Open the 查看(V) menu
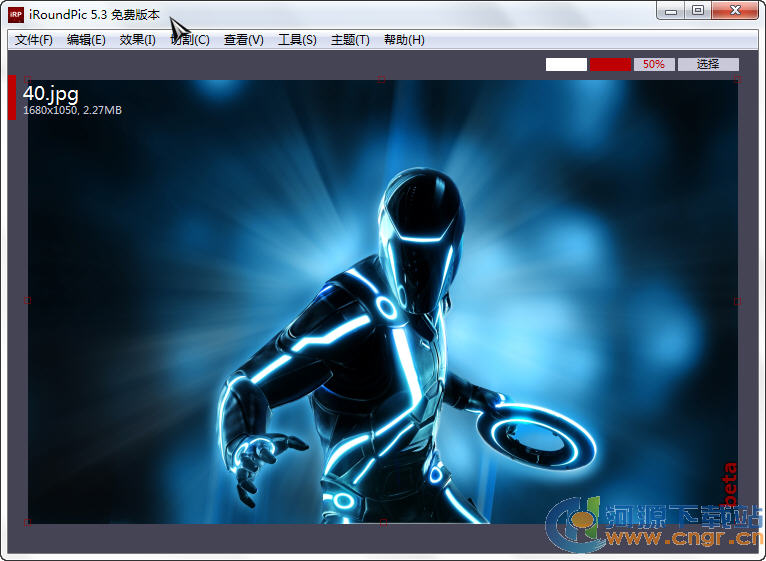The height and width of the screenshot is (561, 766). (x=243, y=40)
